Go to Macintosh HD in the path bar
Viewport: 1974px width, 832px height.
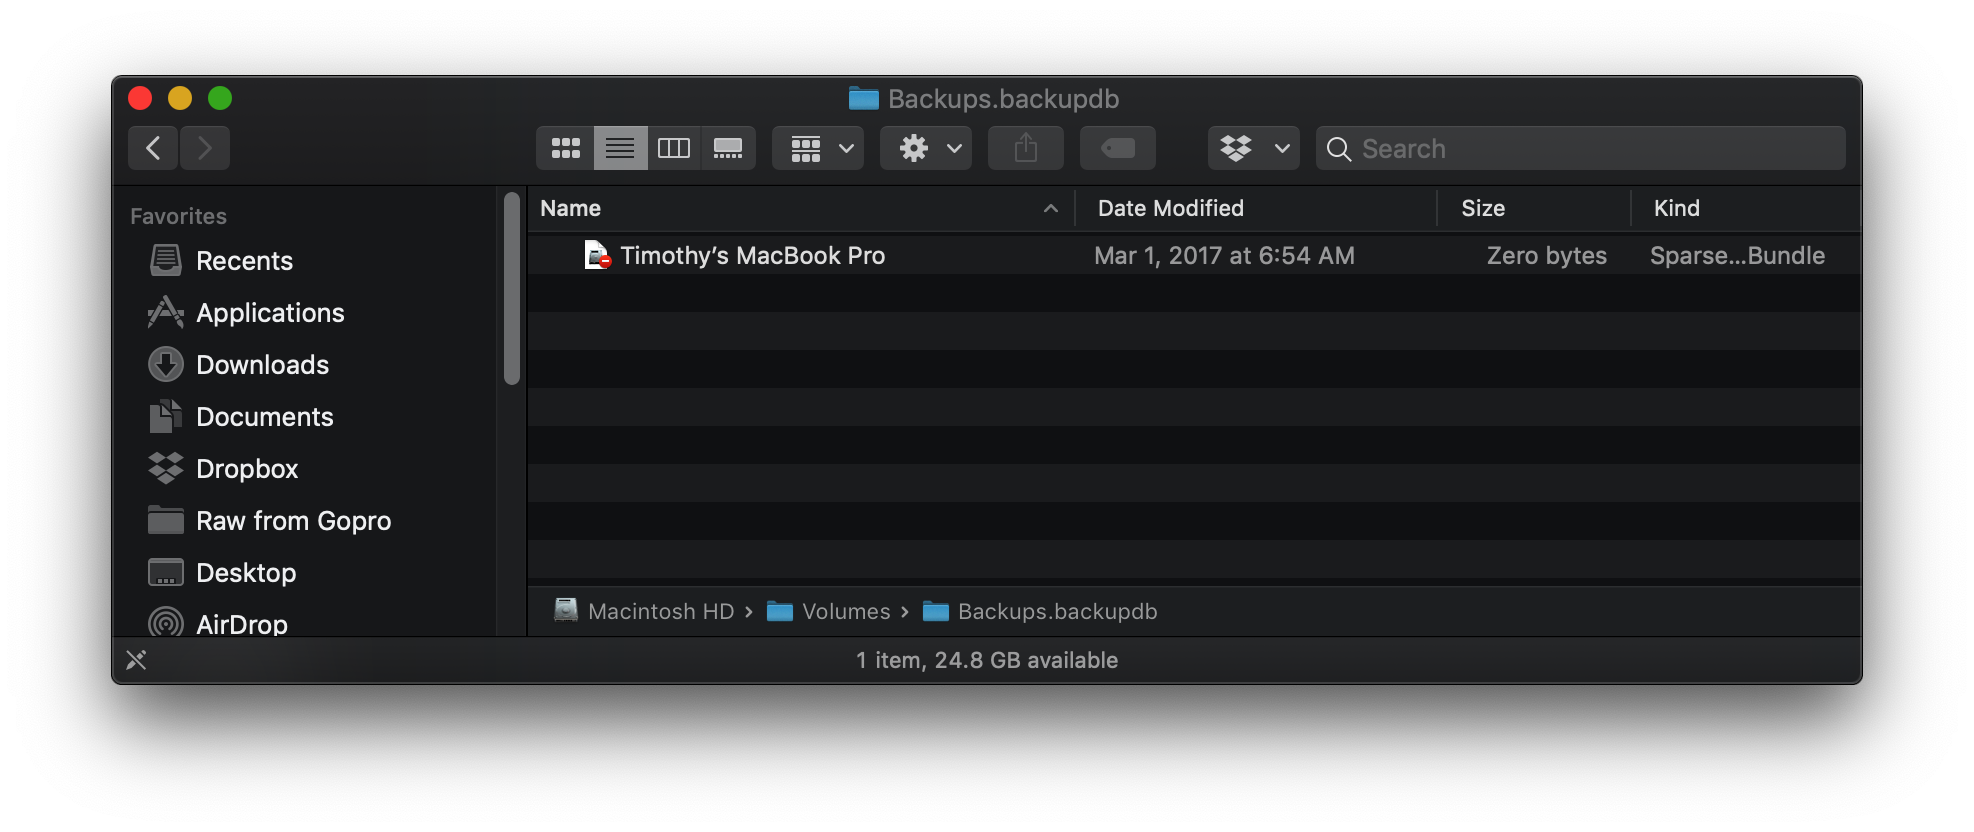(645, 611)
